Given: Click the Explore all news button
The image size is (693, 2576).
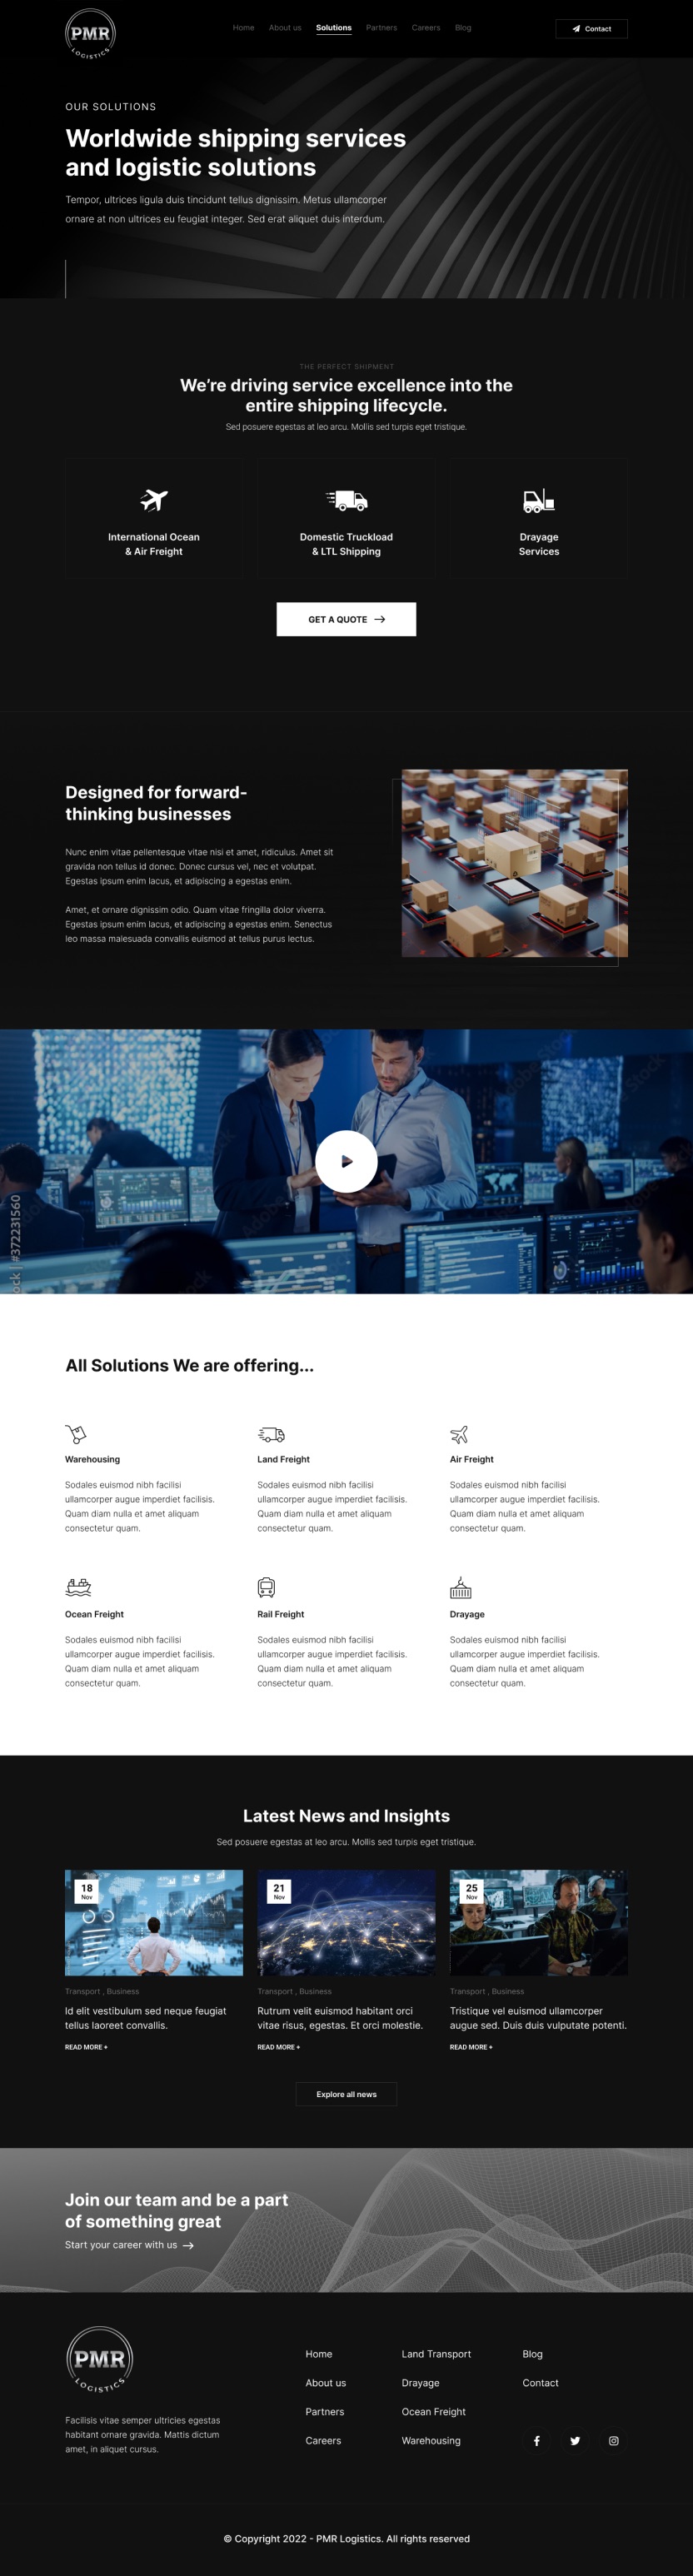Looking at the screenshot, I should tap(346, 2094).
